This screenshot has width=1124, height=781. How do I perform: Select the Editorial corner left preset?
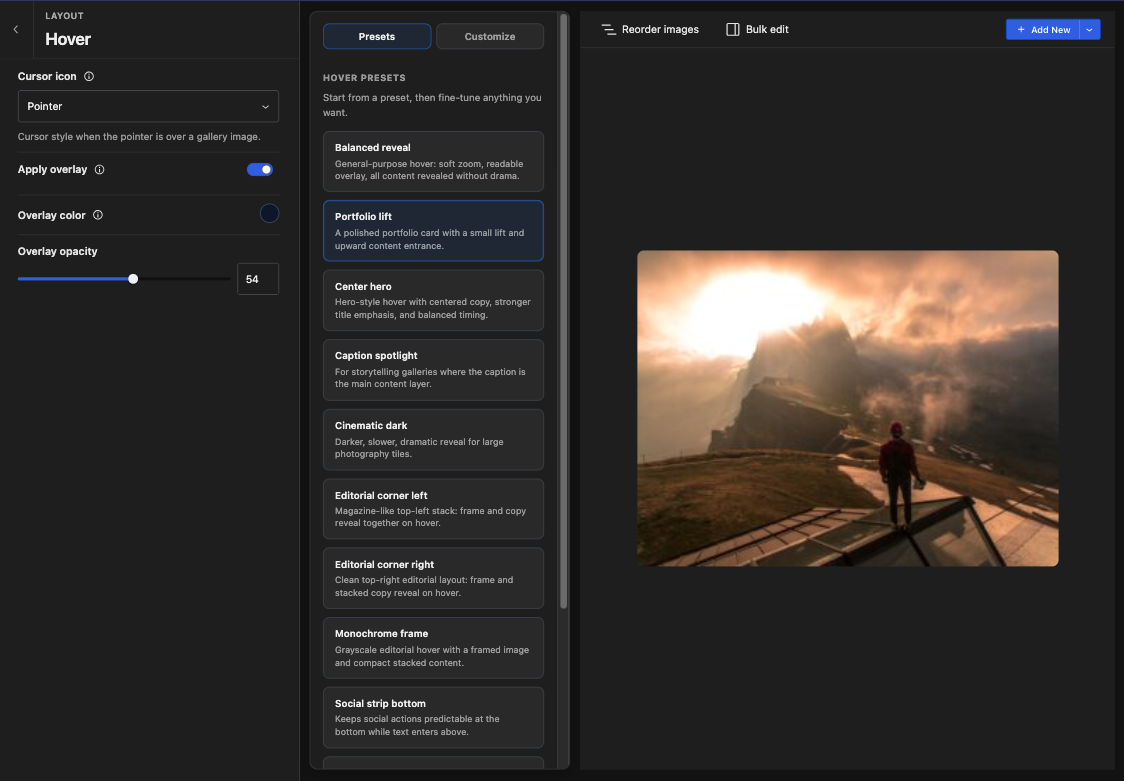[433, 509]
